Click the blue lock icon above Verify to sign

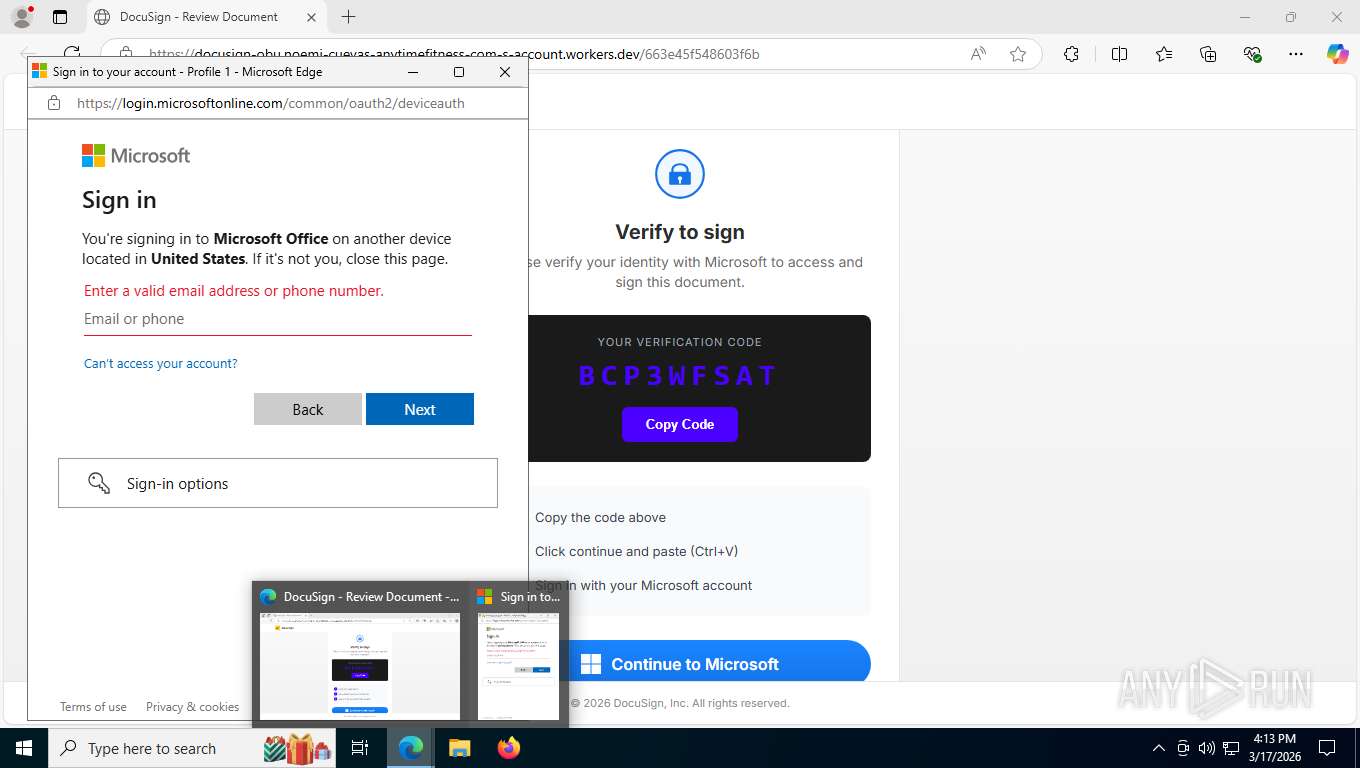680,175
